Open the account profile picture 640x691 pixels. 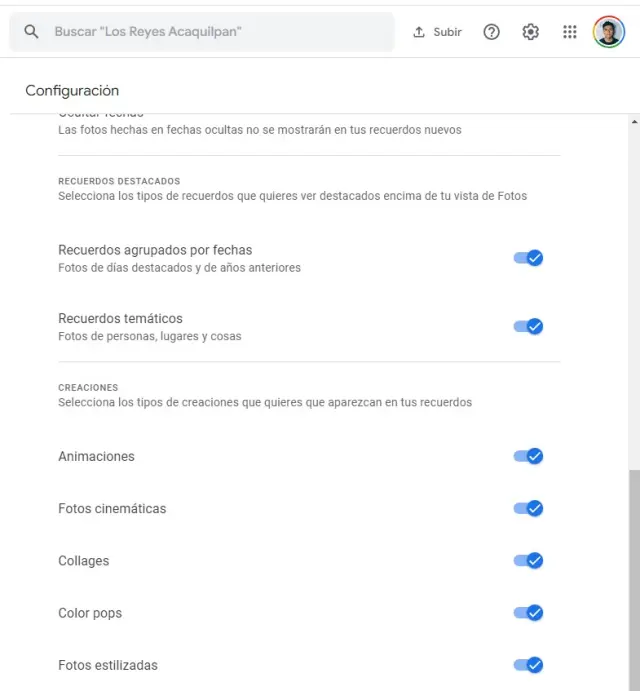pyautogui.click(x=608, y=32)
